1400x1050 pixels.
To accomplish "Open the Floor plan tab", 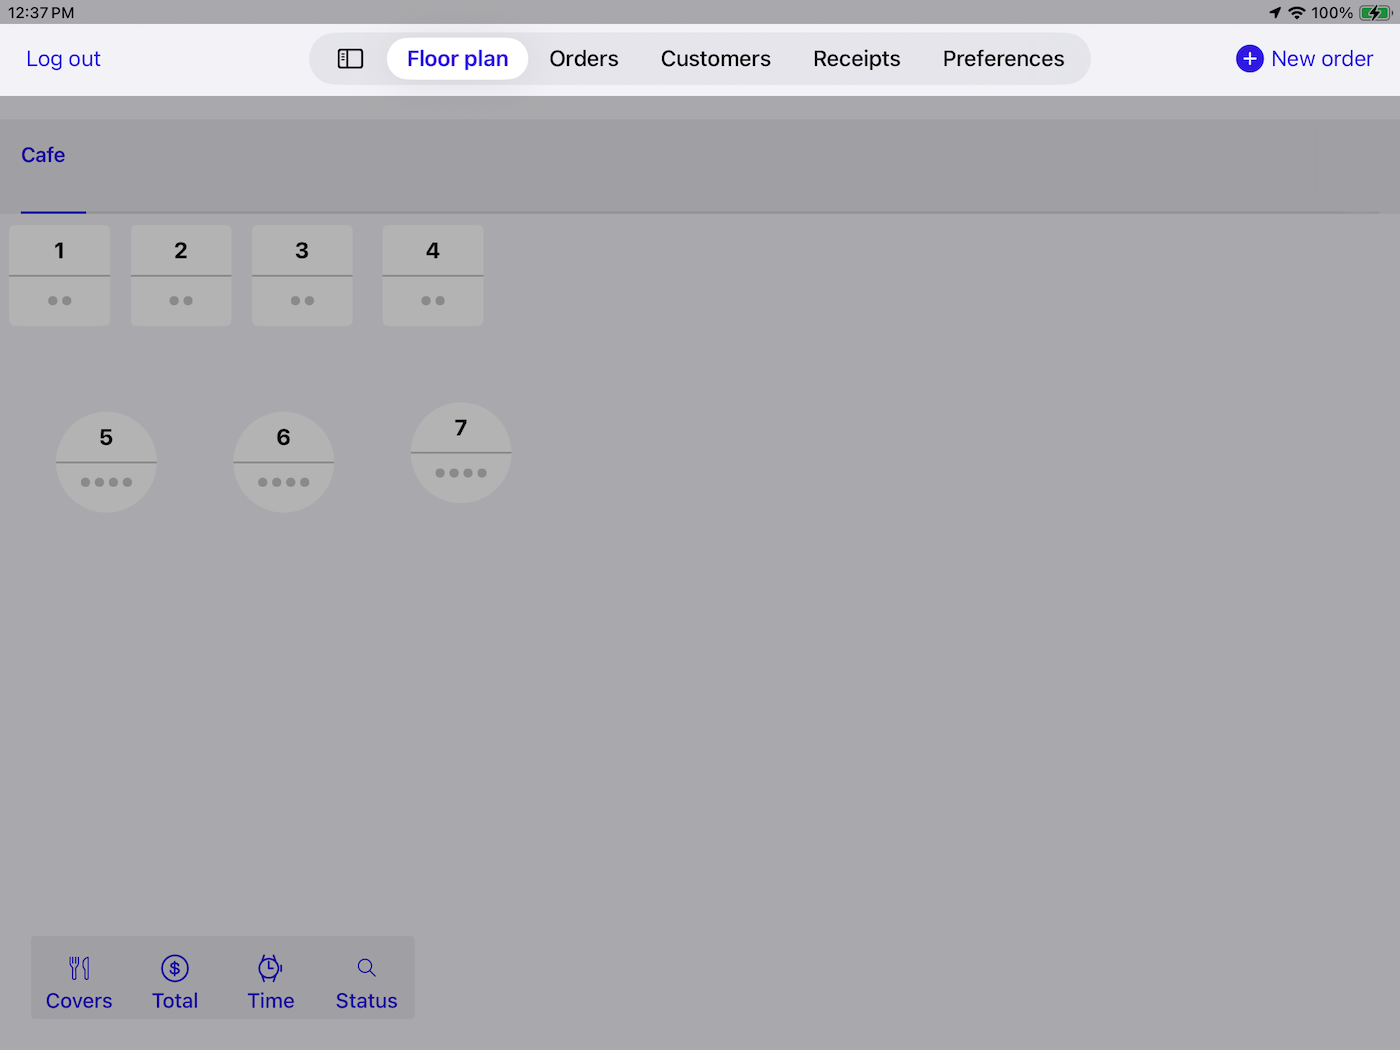I will (x=457, y=59).
